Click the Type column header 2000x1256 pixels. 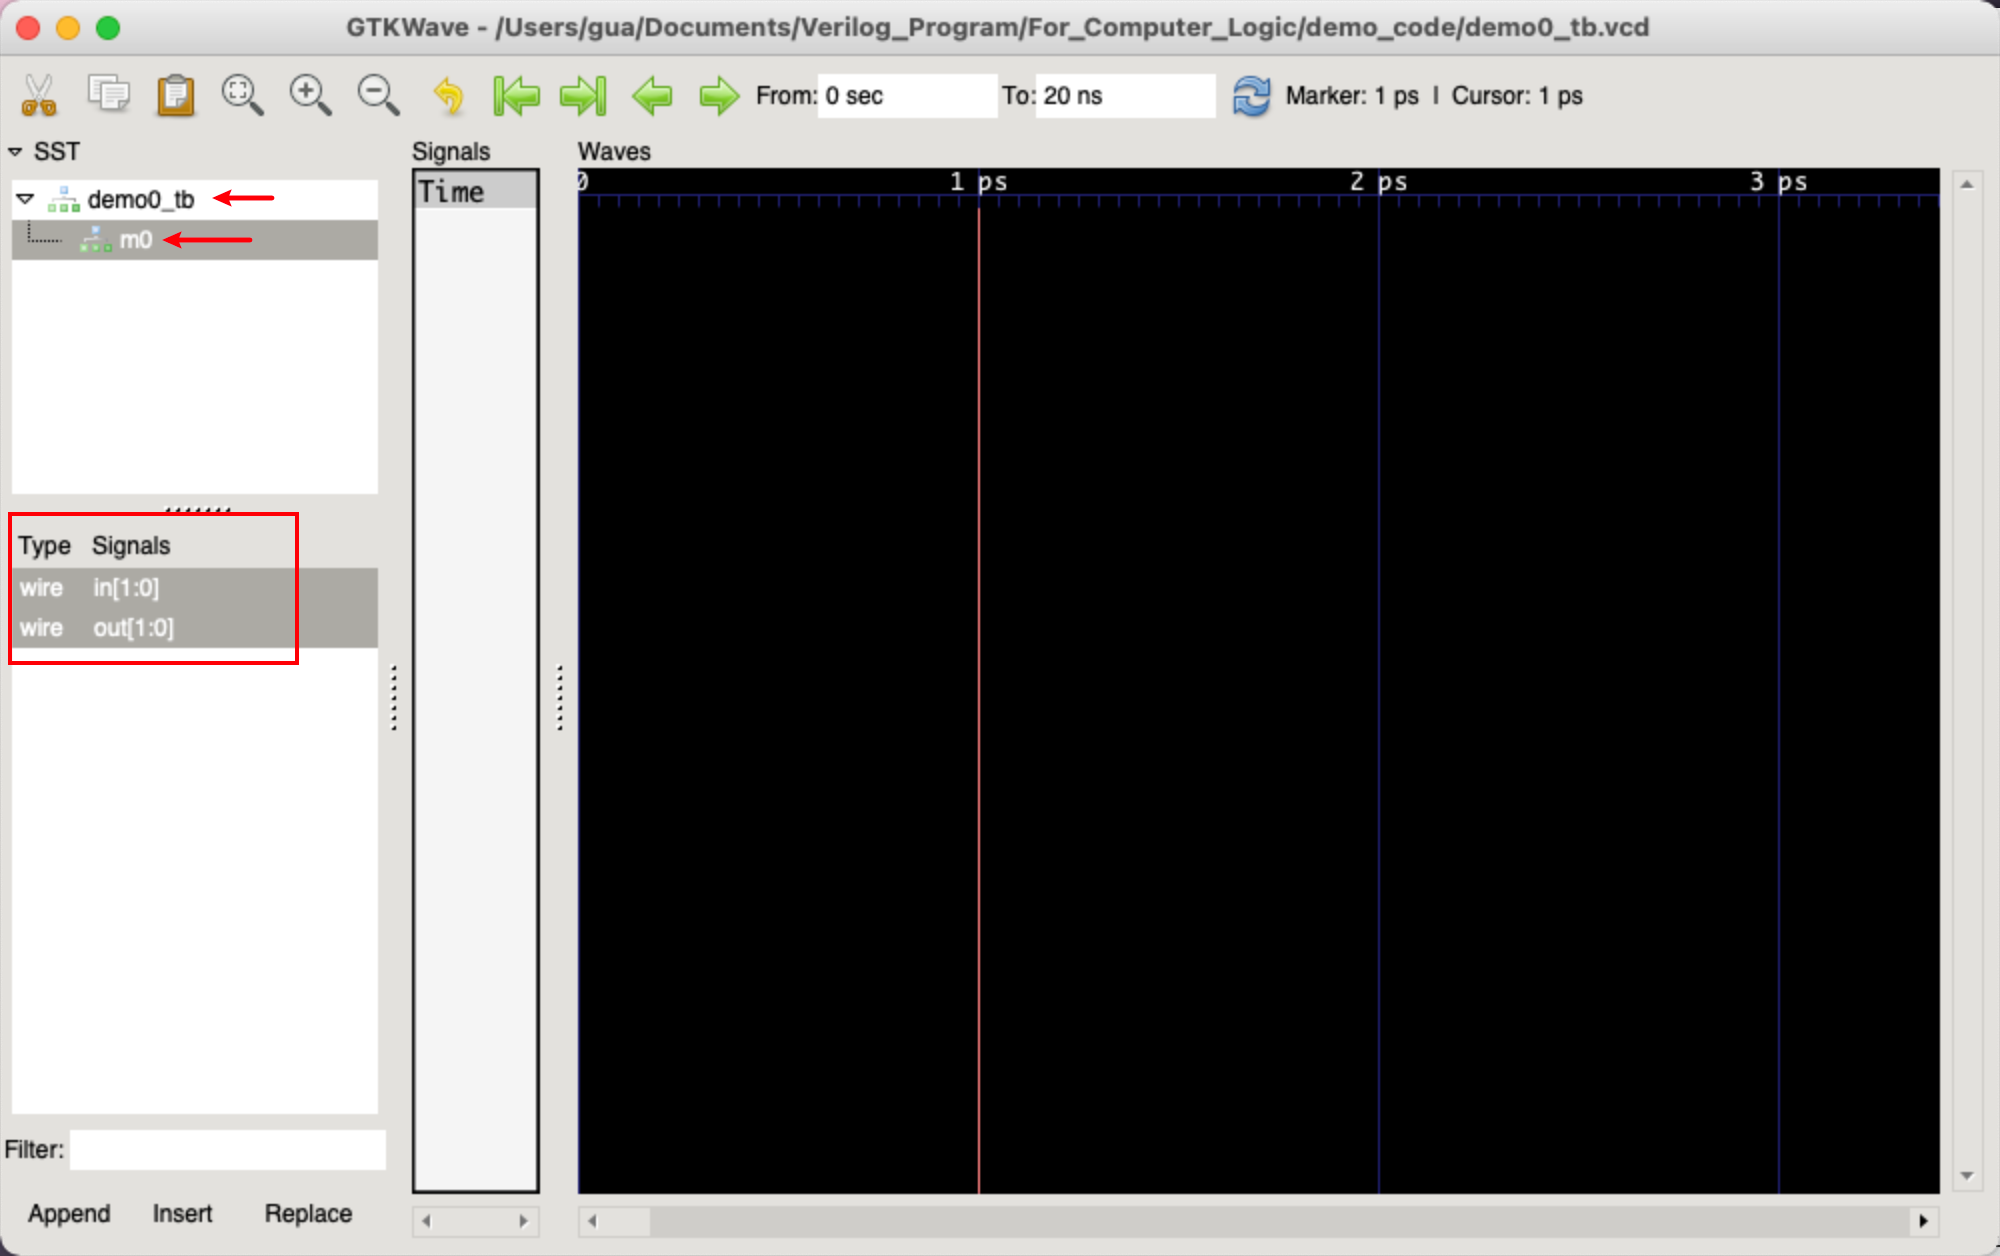[44, 546]
